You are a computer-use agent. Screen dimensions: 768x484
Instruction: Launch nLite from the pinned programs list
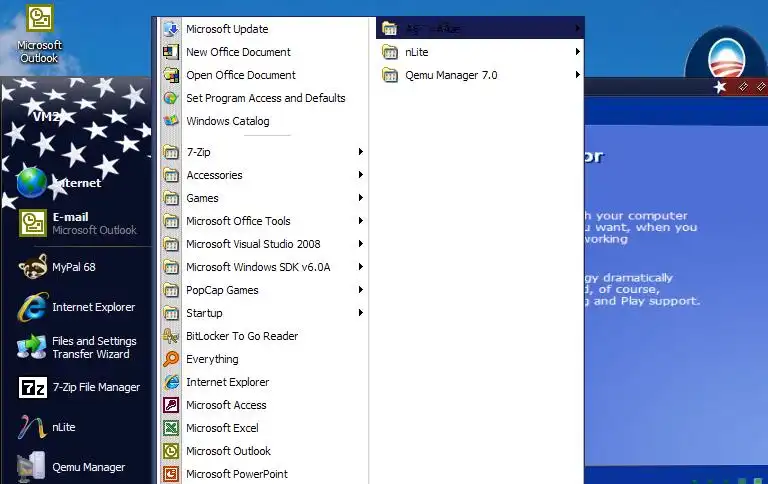(x=47, y=427)
